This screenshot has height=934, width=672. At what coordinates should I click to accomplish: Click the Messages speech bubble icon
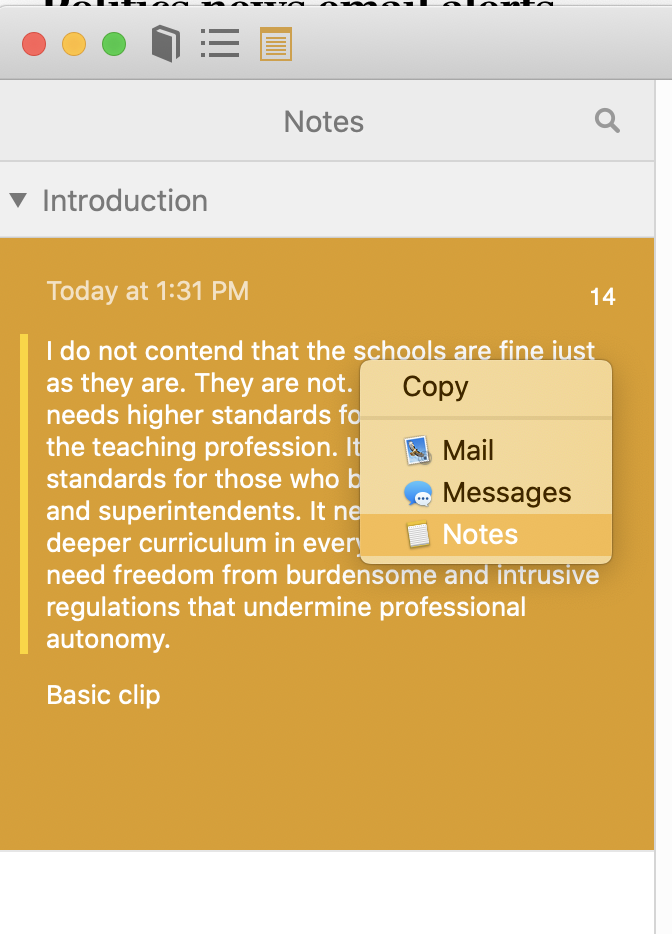click(418, 493)
